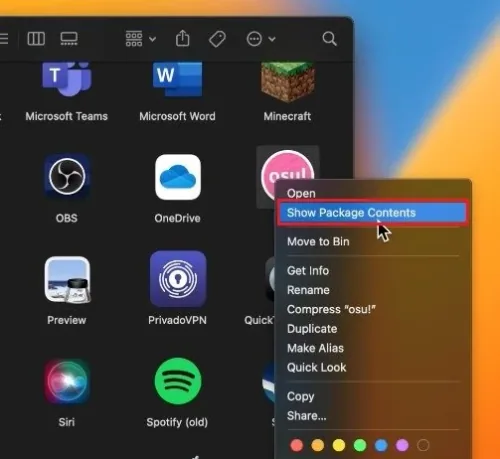
Task: Choose Show Package Contents
Action: pyautogui.click(x=372, y=213)
